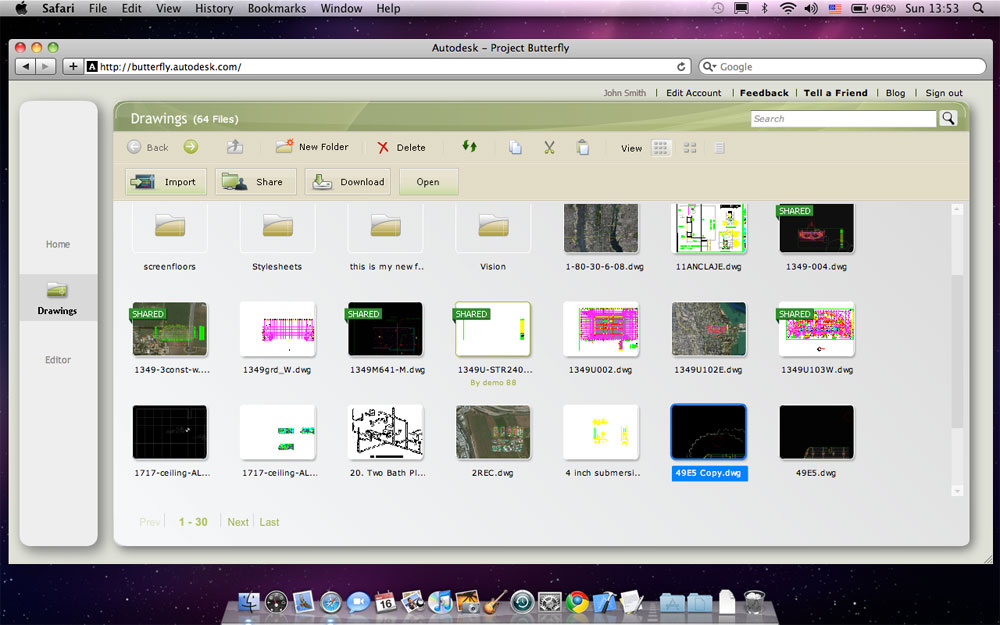Jump to Last page of files
Screen dimensions: 1000x625
pos(269,522)
